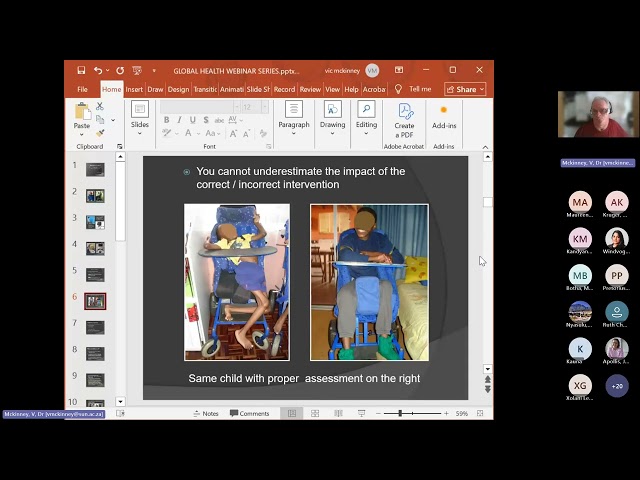Screen dimensions: 640x480
Task: Click the zoom slider handle
Action: [400, 413]
